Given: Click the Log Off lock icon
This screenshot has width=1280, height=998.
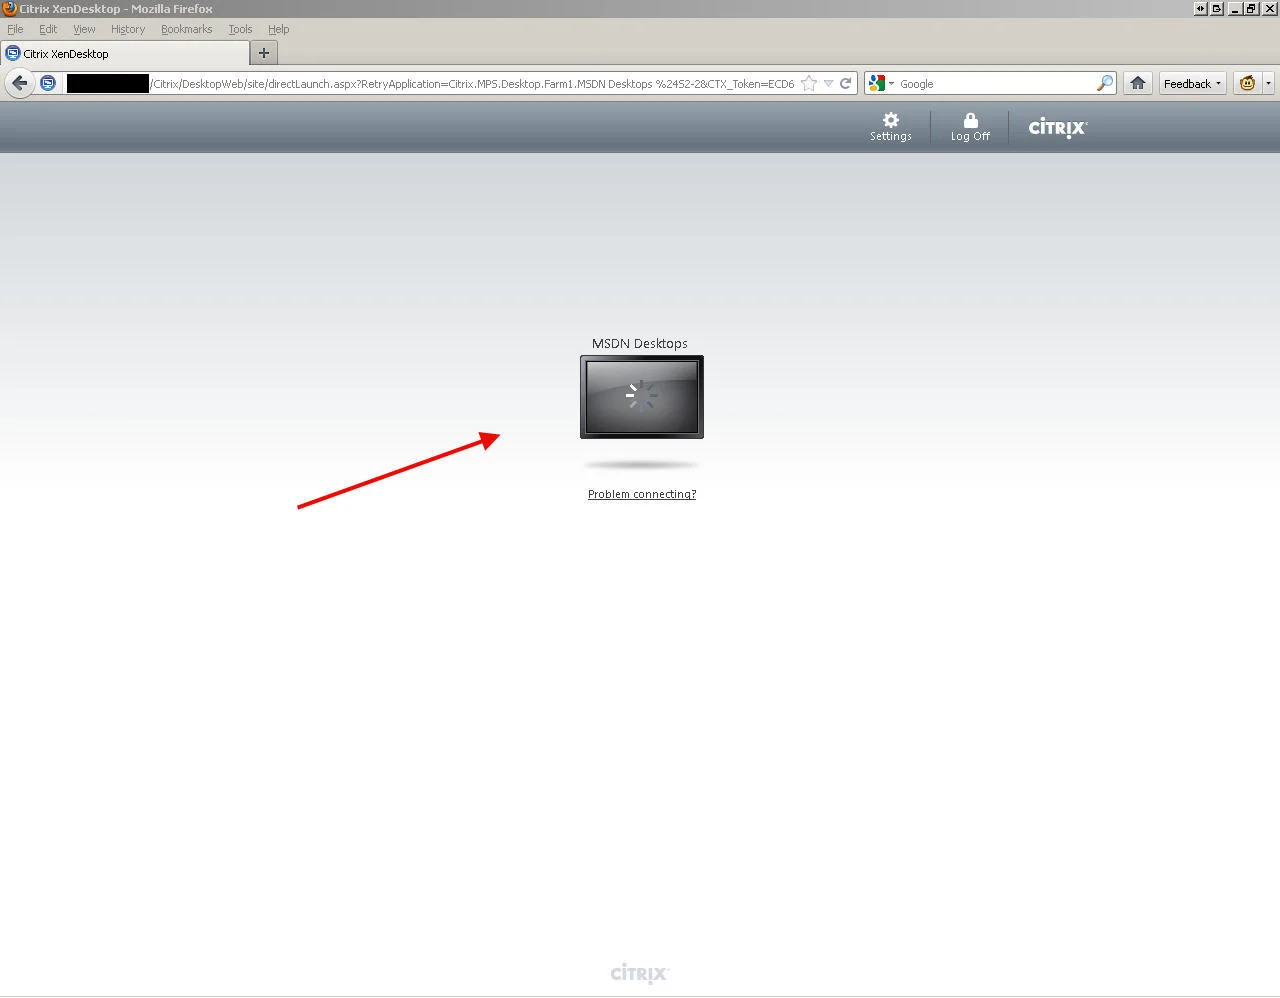Looking at the screenshot, I should coord(970,120).
